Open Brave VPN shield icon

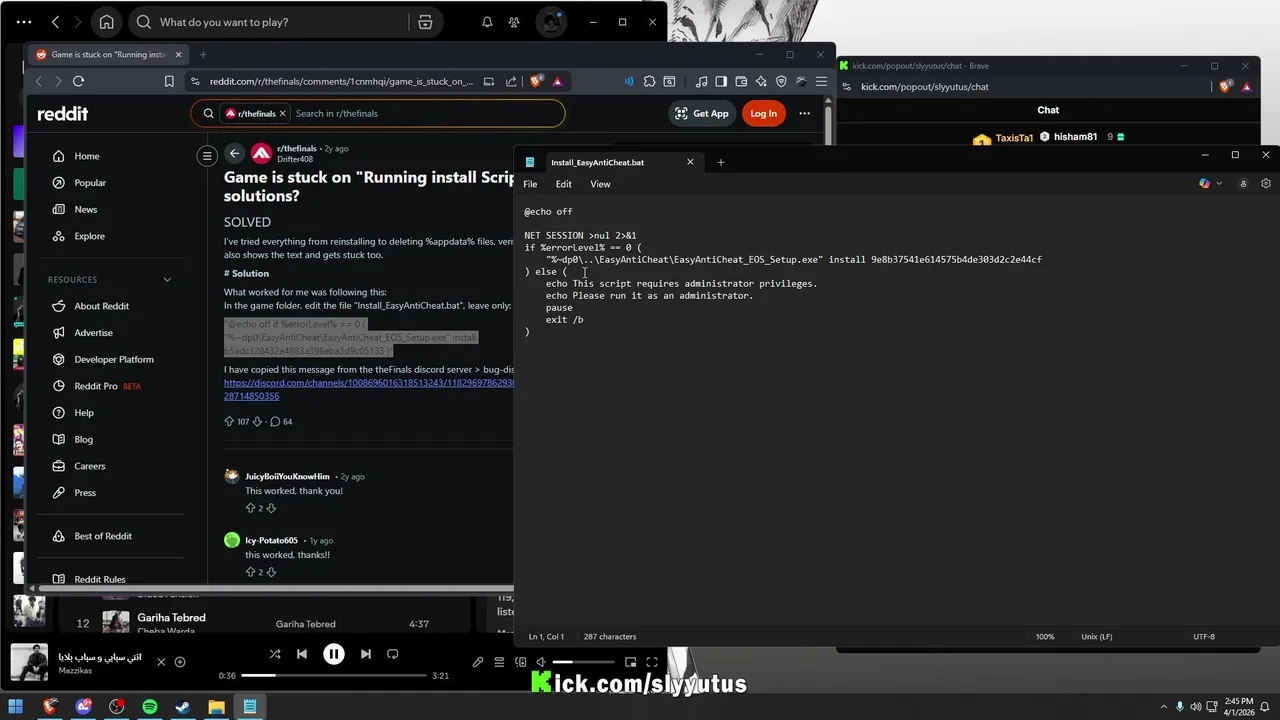pos(781,82)
